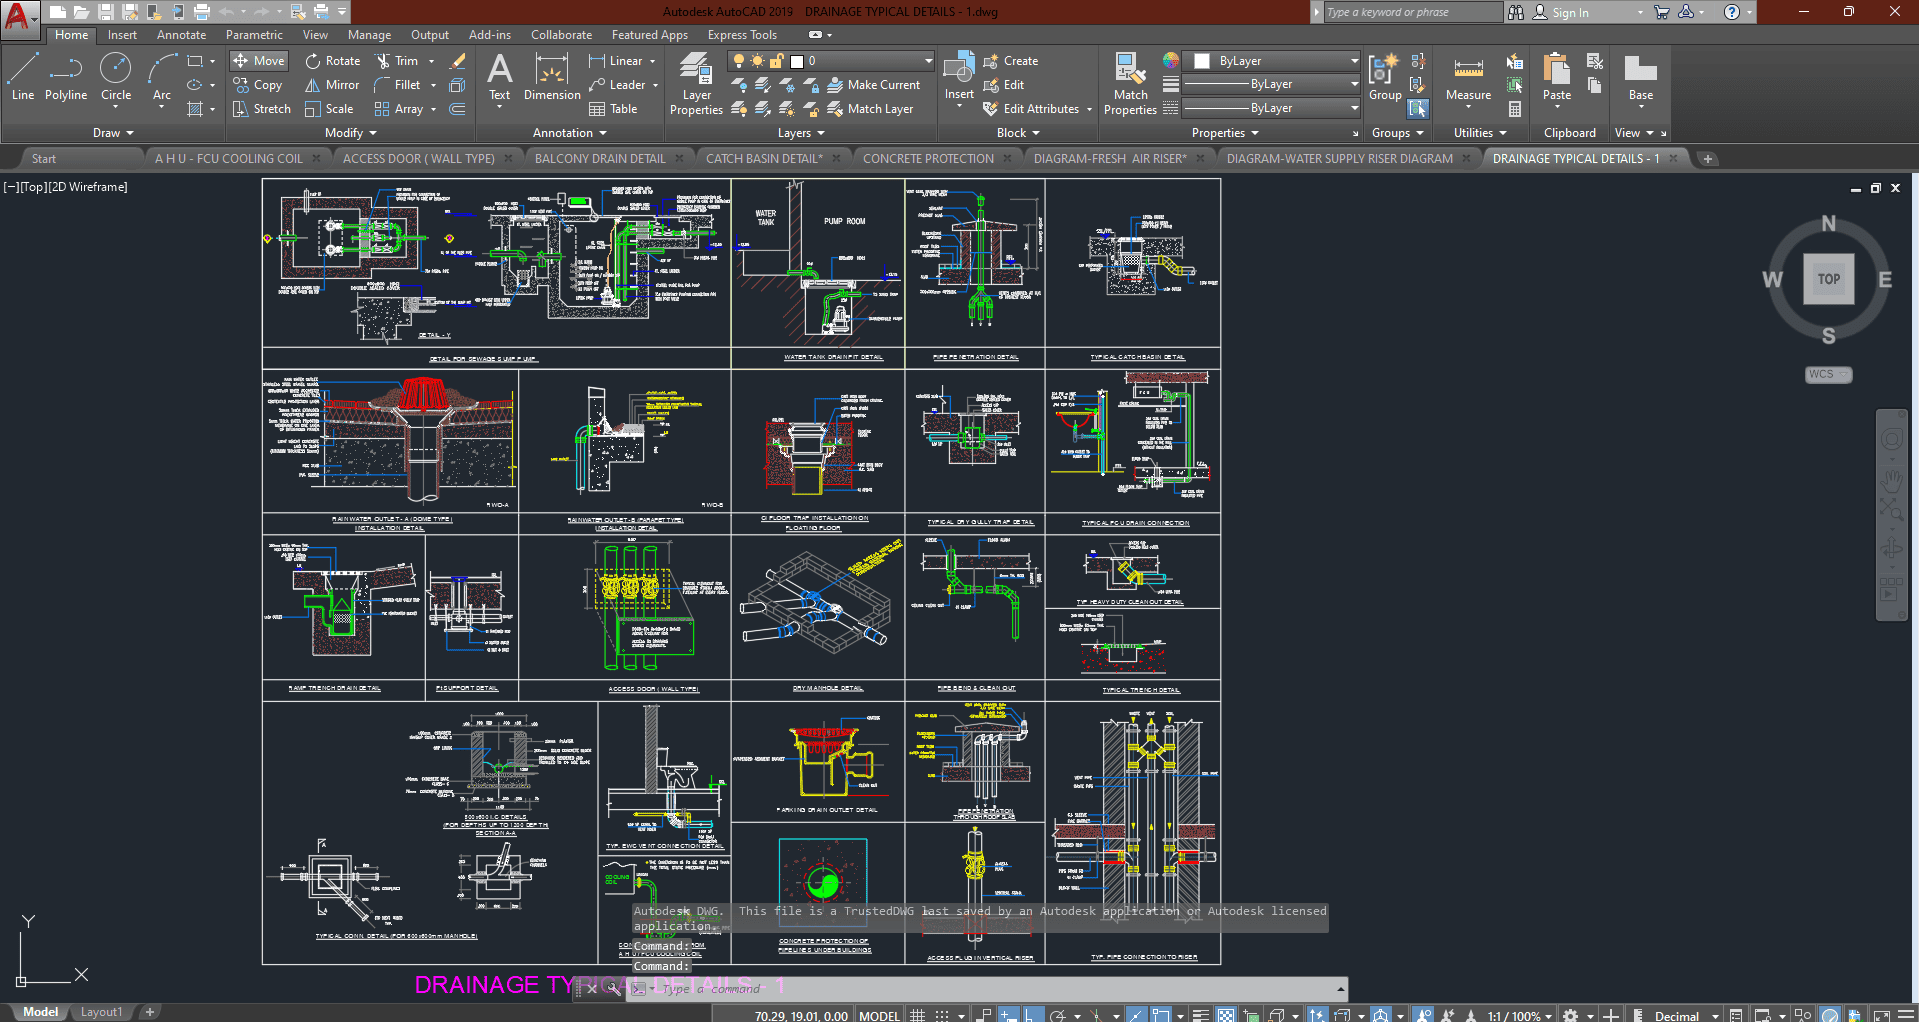1919x1022 pixels.
Task: Toggle drawing grid display in status bar
Action: 917,1015
